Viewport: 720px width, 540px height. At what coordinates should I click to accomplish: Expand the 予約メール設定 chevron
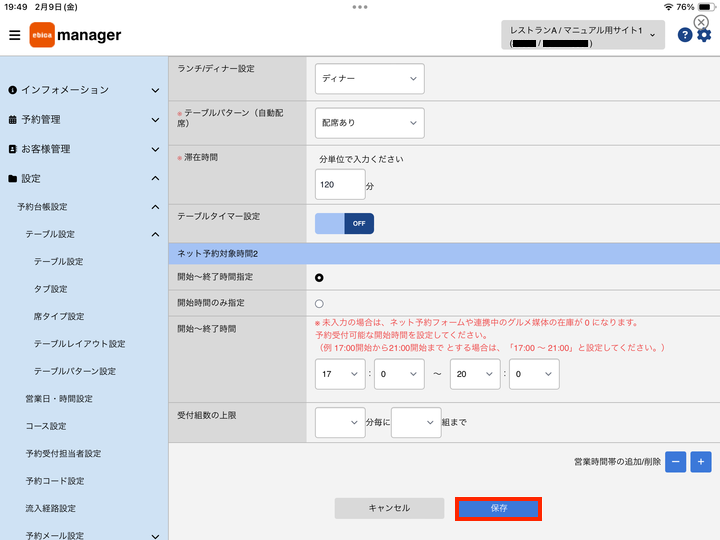pyautogui.click(x=156, y=536)
